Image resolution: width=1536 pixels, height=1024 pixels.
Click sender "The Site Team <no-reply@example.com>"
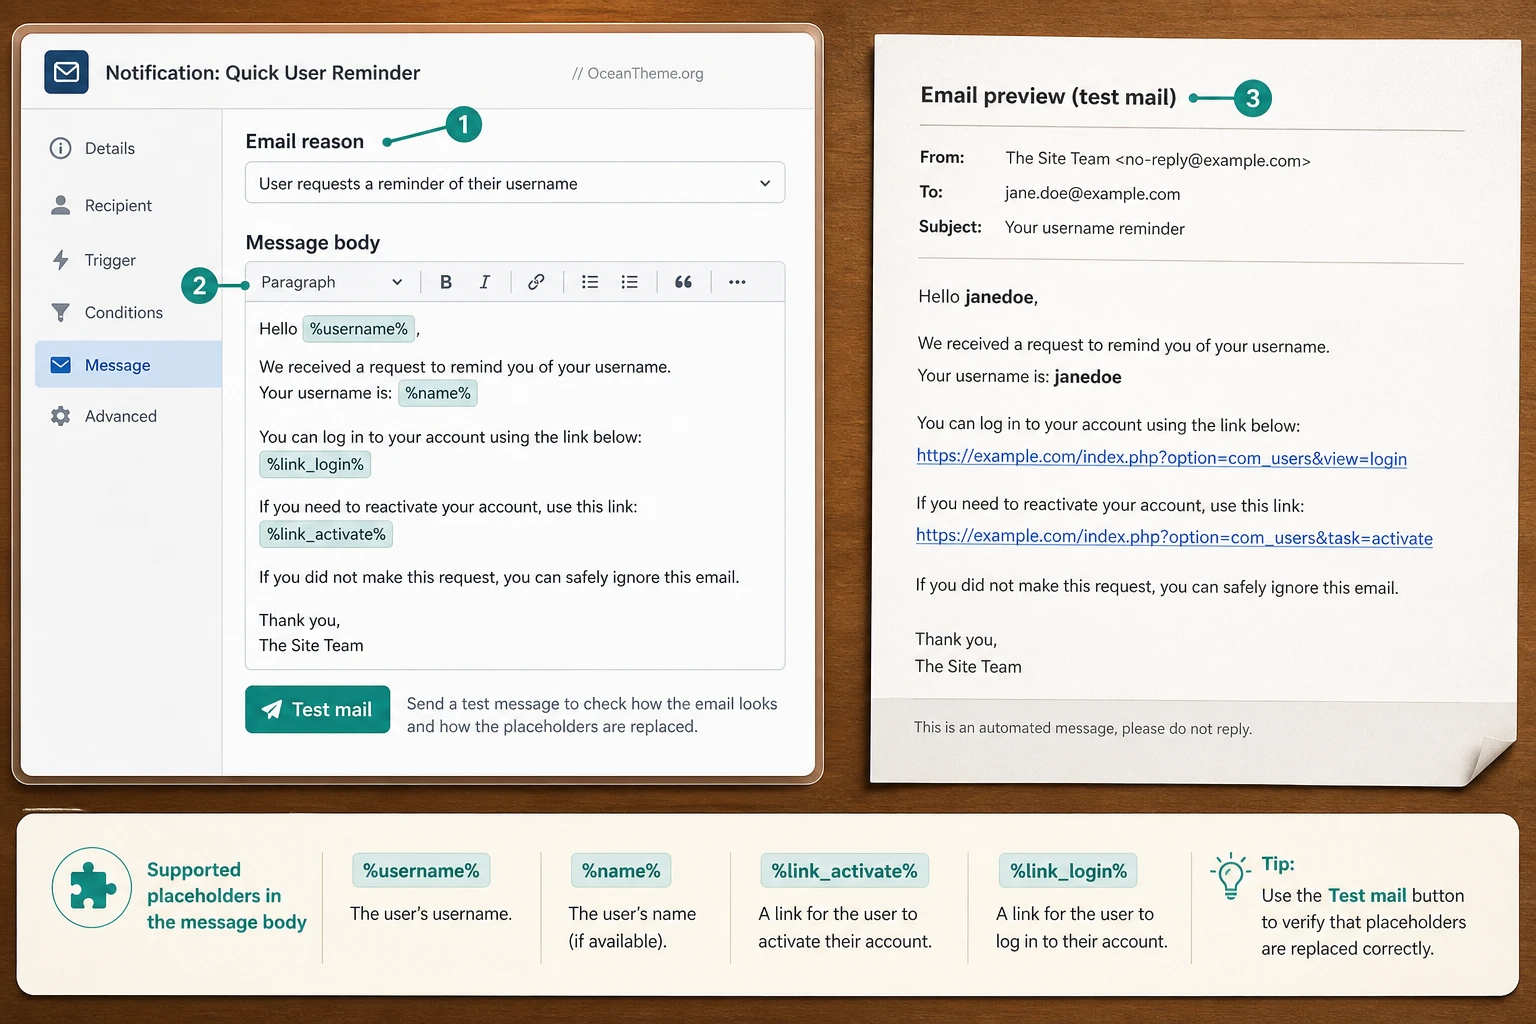coord(1158,159)
